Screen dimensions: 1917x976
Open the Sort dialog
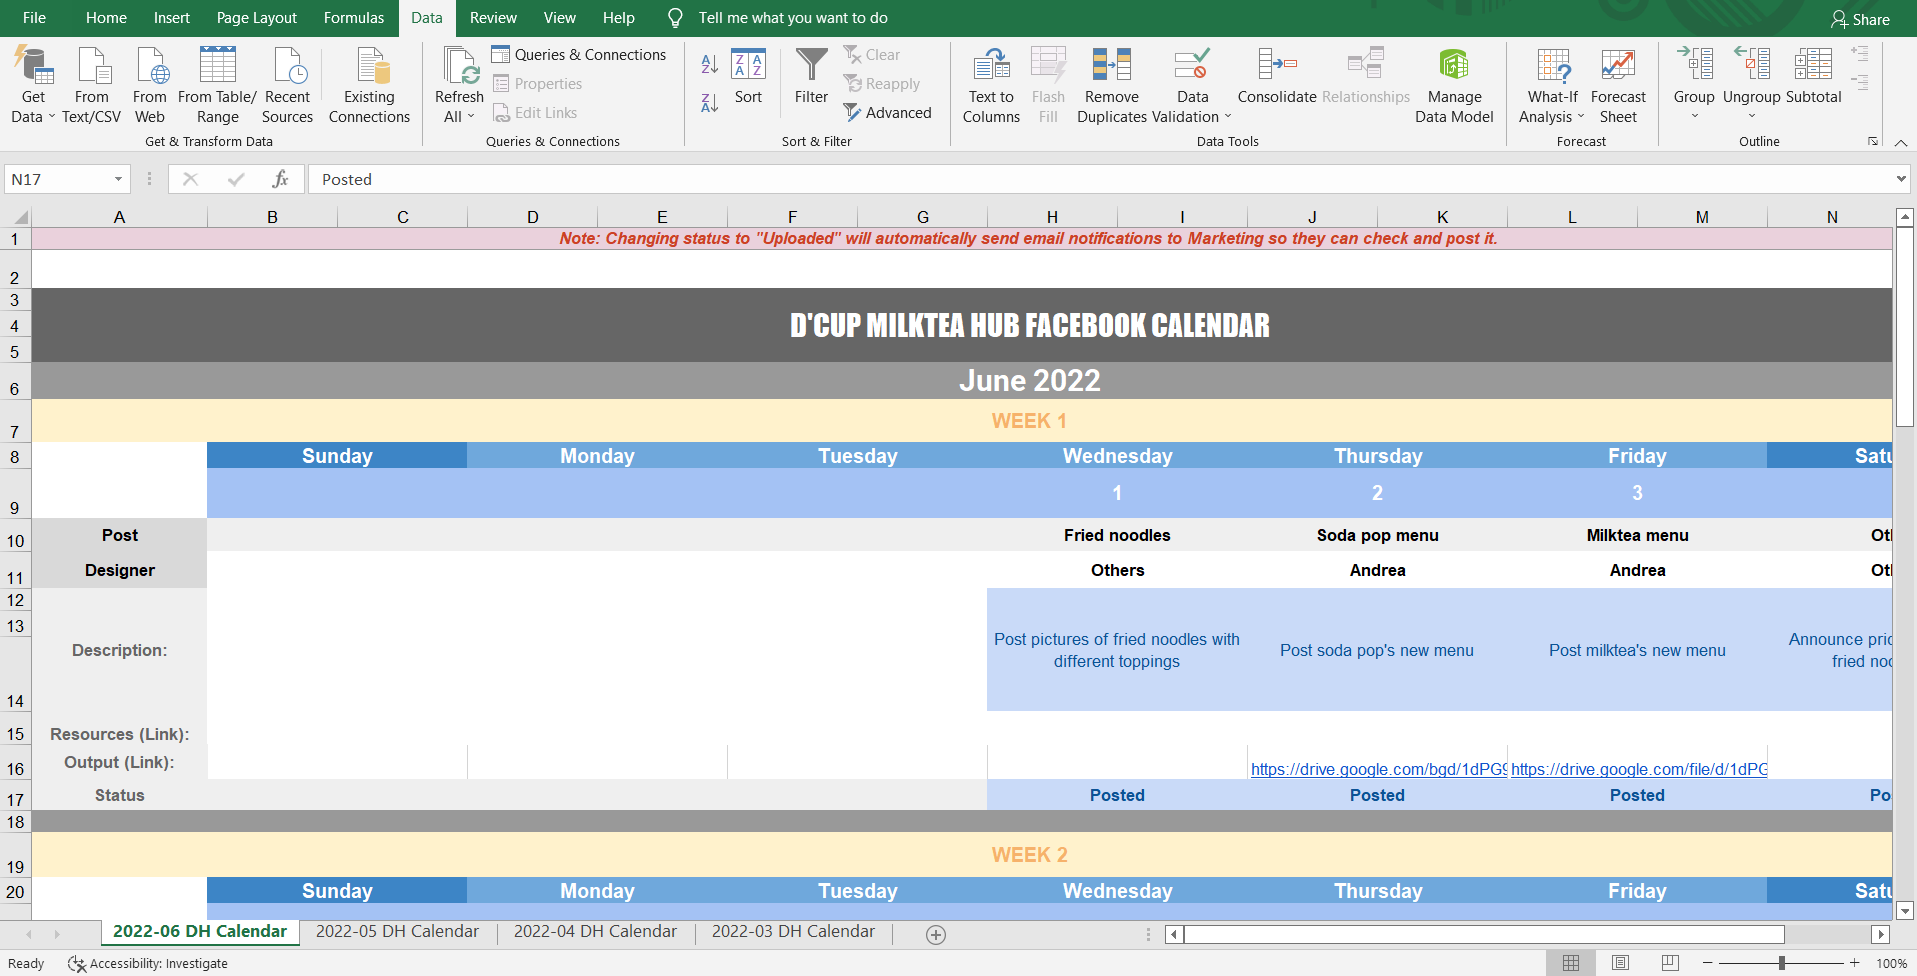pos(748,76)
